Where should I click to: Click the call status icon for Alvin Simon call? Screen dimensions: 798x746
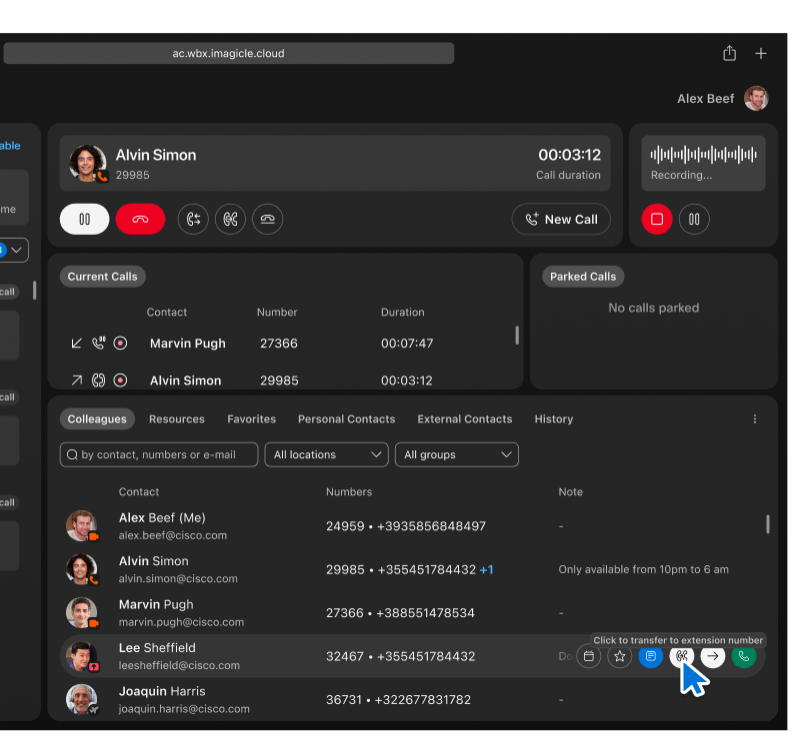tap(98, 380)
